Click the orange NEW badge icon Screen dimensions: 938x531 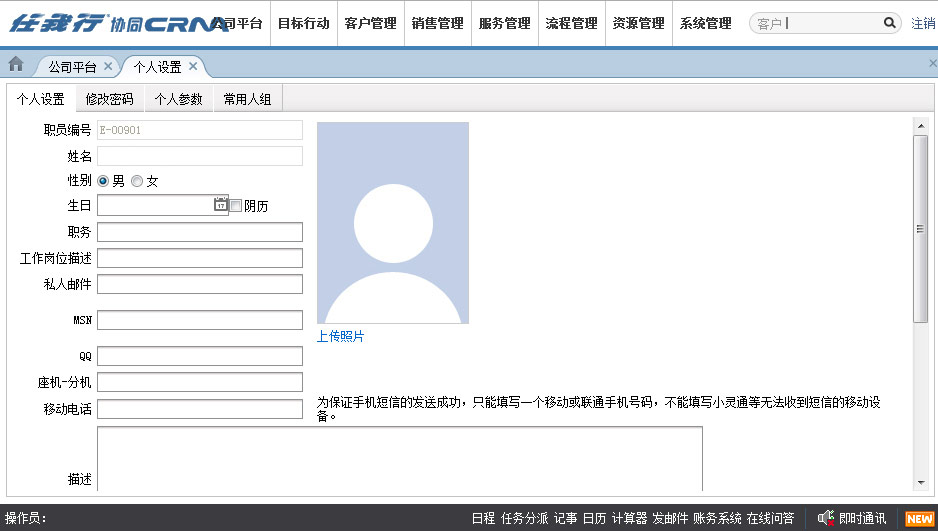(919, 518)
